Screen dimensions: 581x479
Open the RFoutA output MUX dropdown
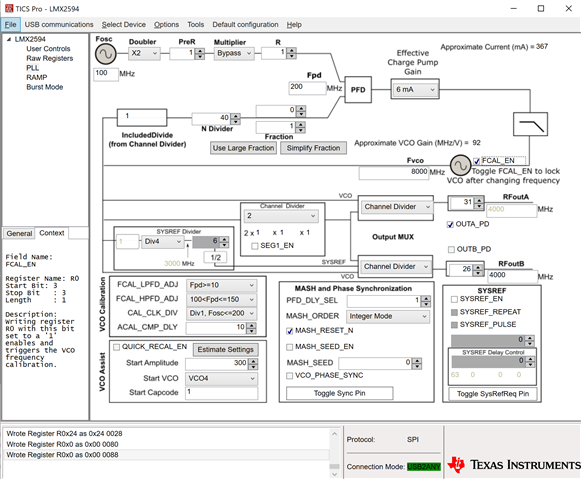point(396,207)
